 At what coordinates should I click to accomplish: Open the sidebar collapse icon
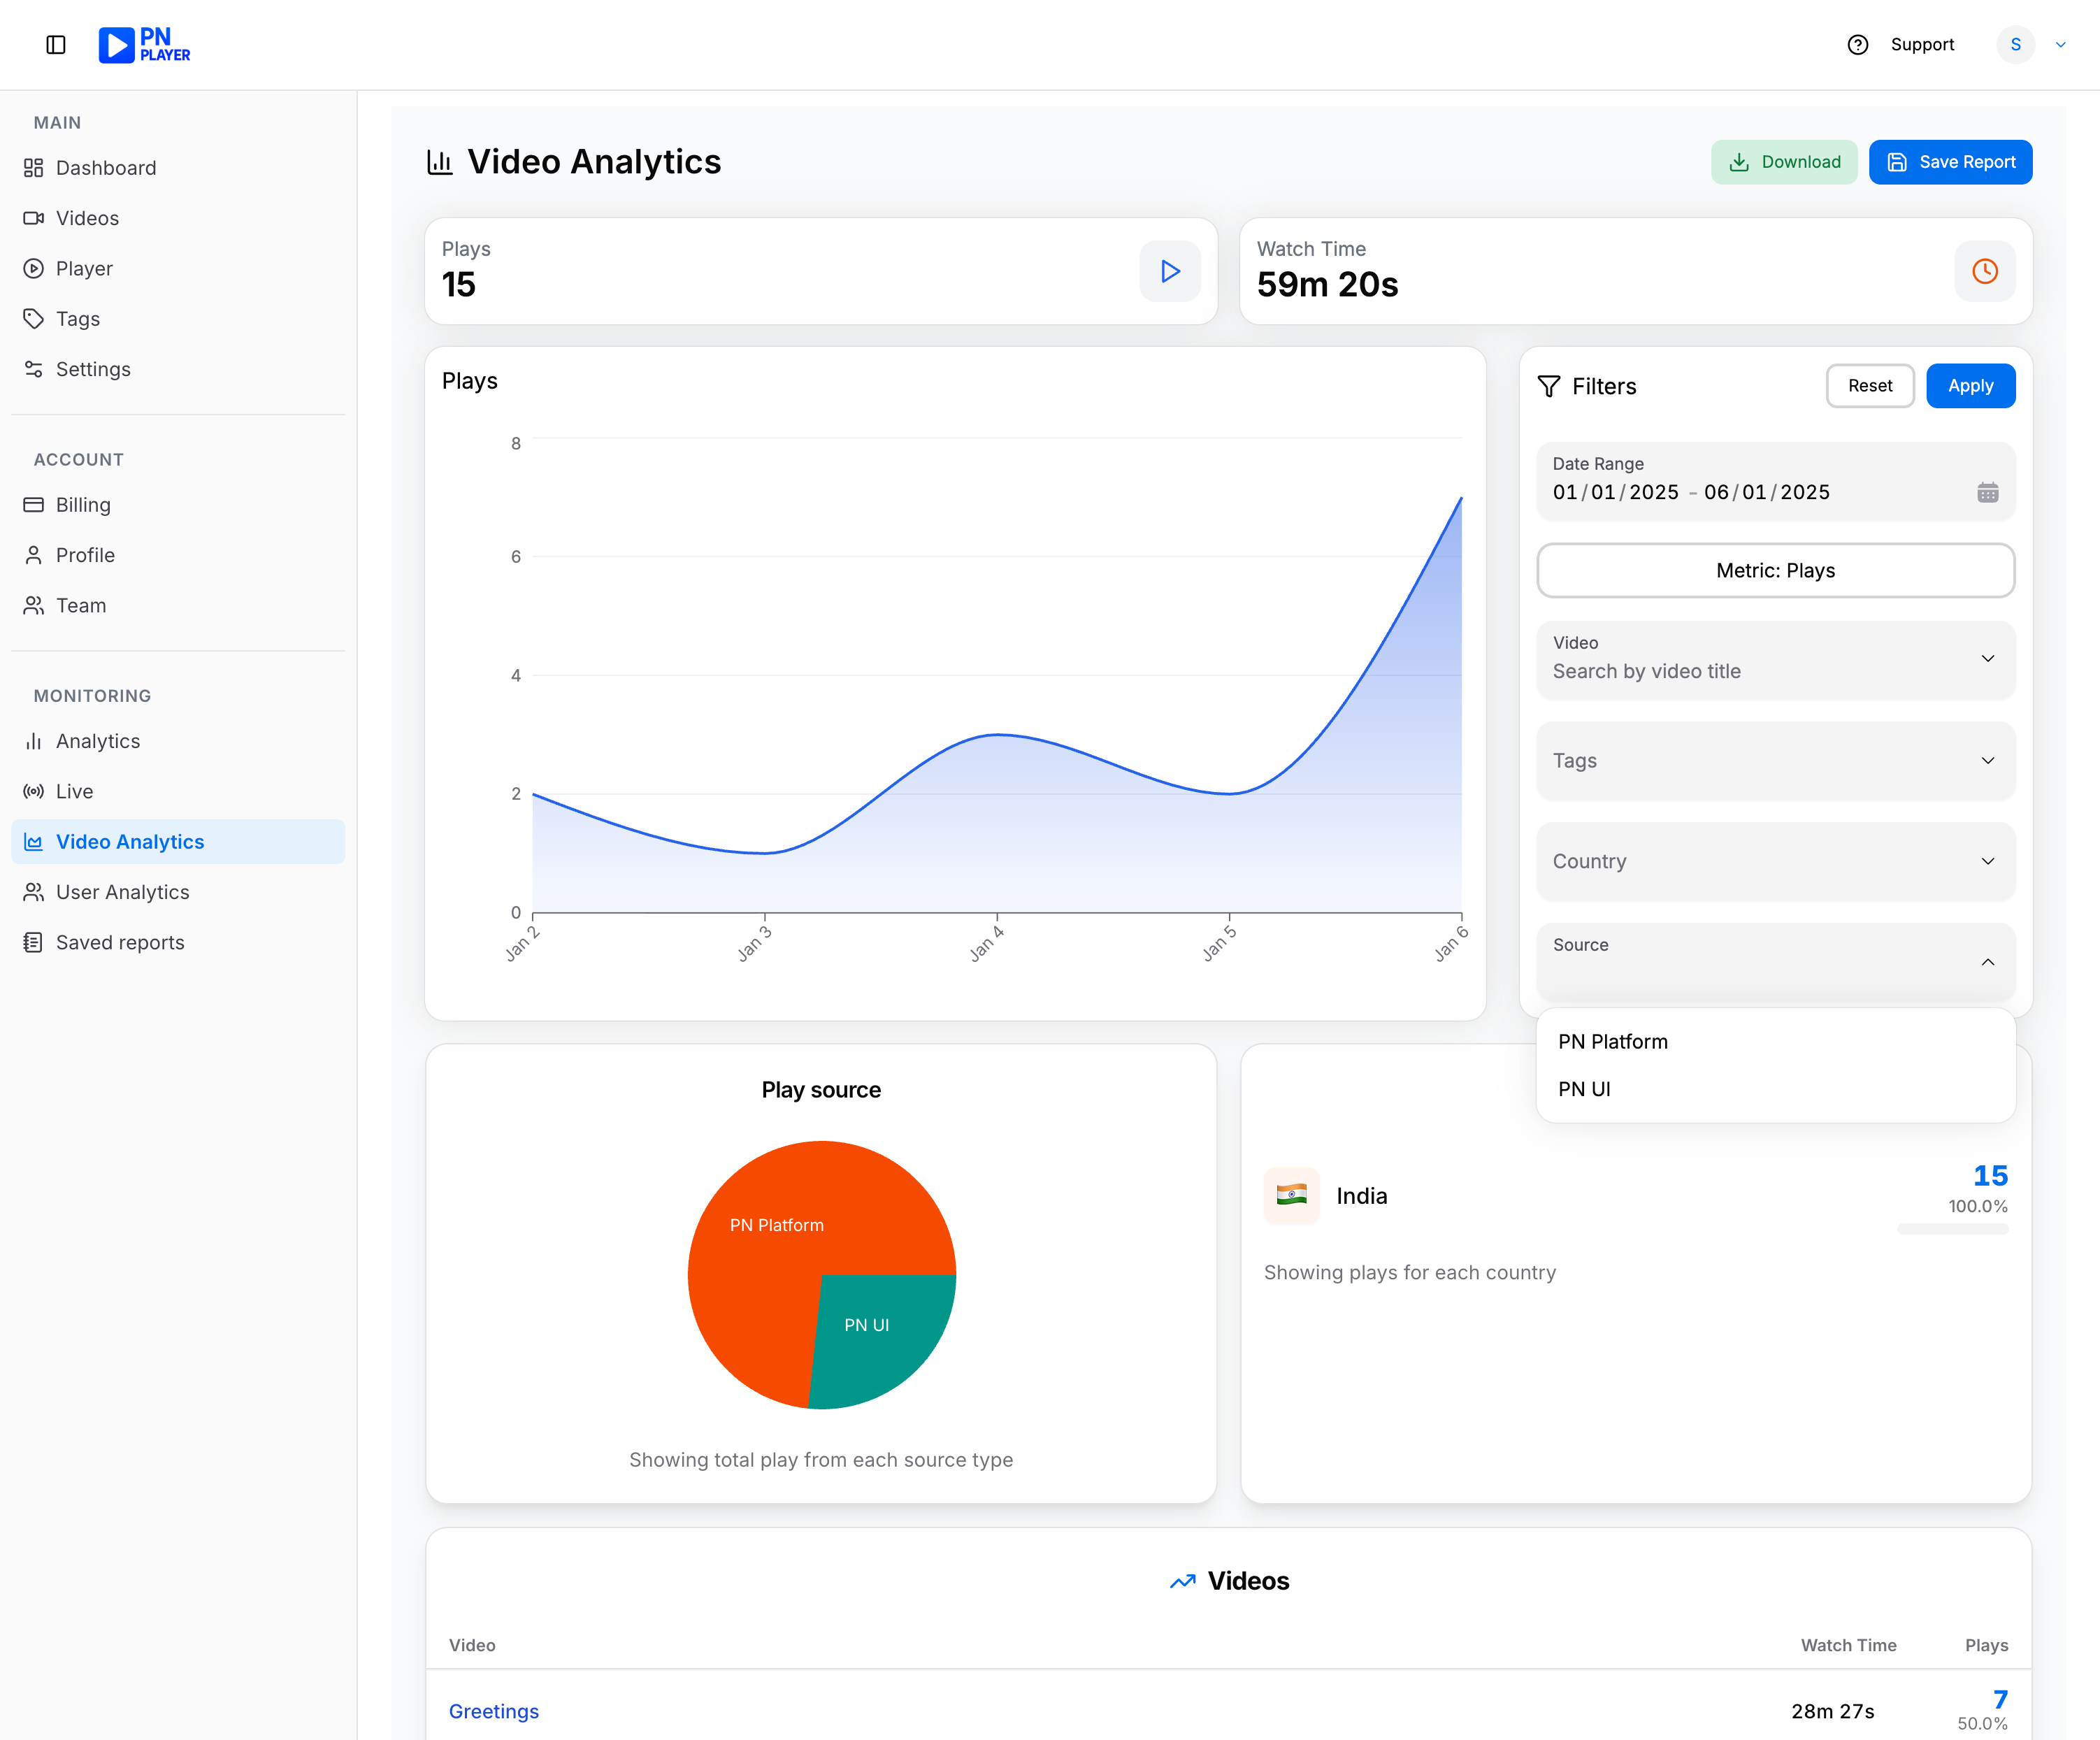55,44
